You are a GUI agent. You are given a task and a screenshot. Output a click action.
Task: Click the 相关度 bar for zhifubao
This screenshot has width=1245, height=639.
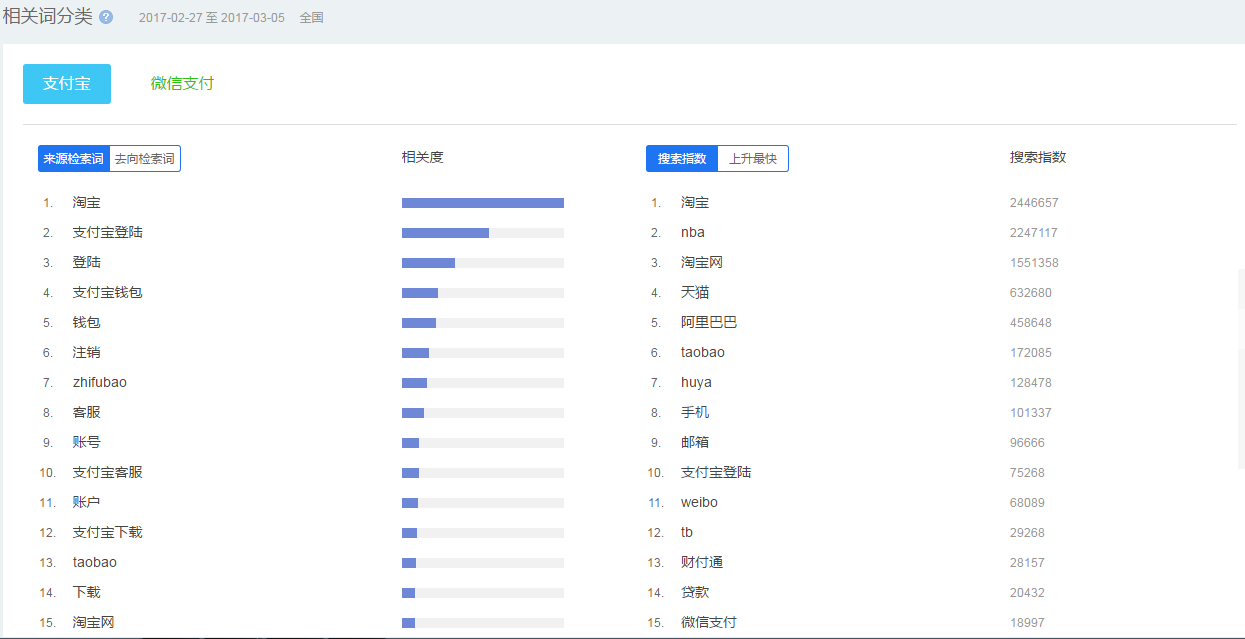pyautogui.click(x=483, y=383)
